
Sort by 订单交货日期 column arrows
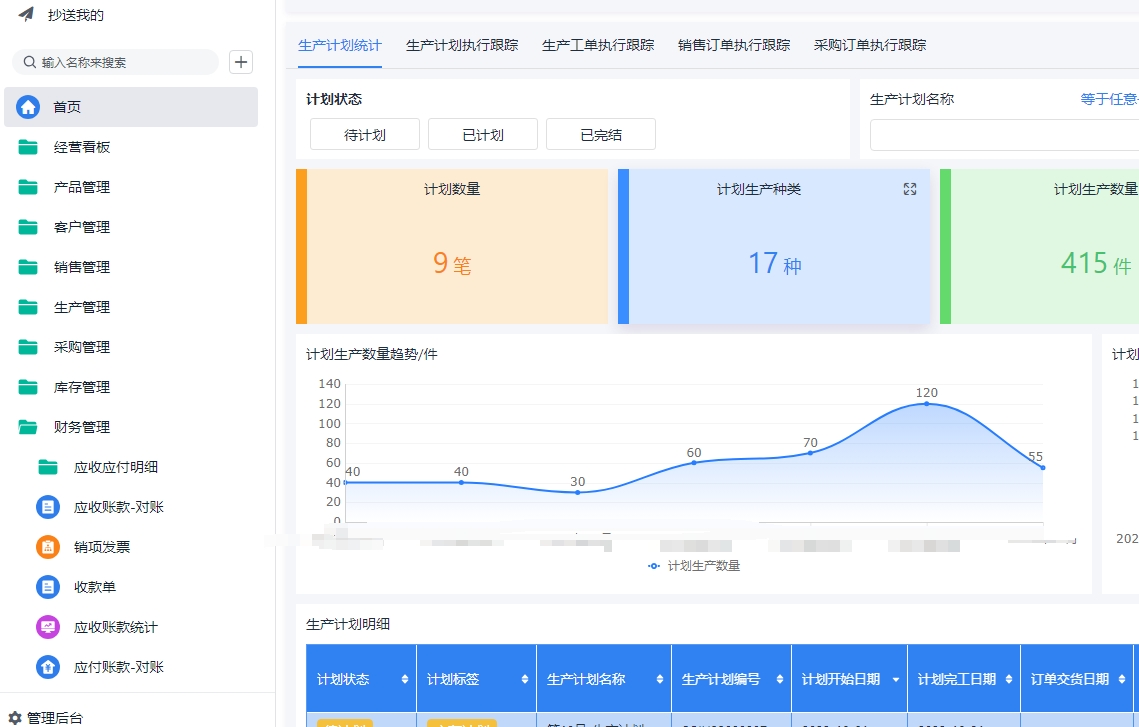[x=1122, y=679]
